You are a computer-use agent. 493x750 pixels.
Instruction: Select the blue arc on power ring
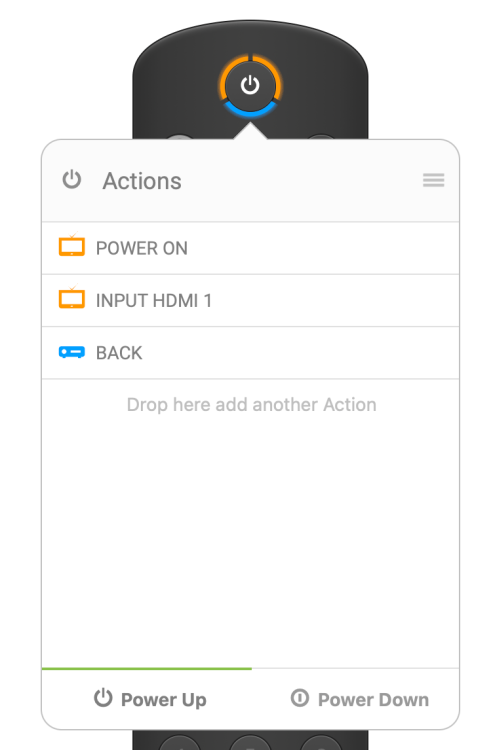point(250,111)
